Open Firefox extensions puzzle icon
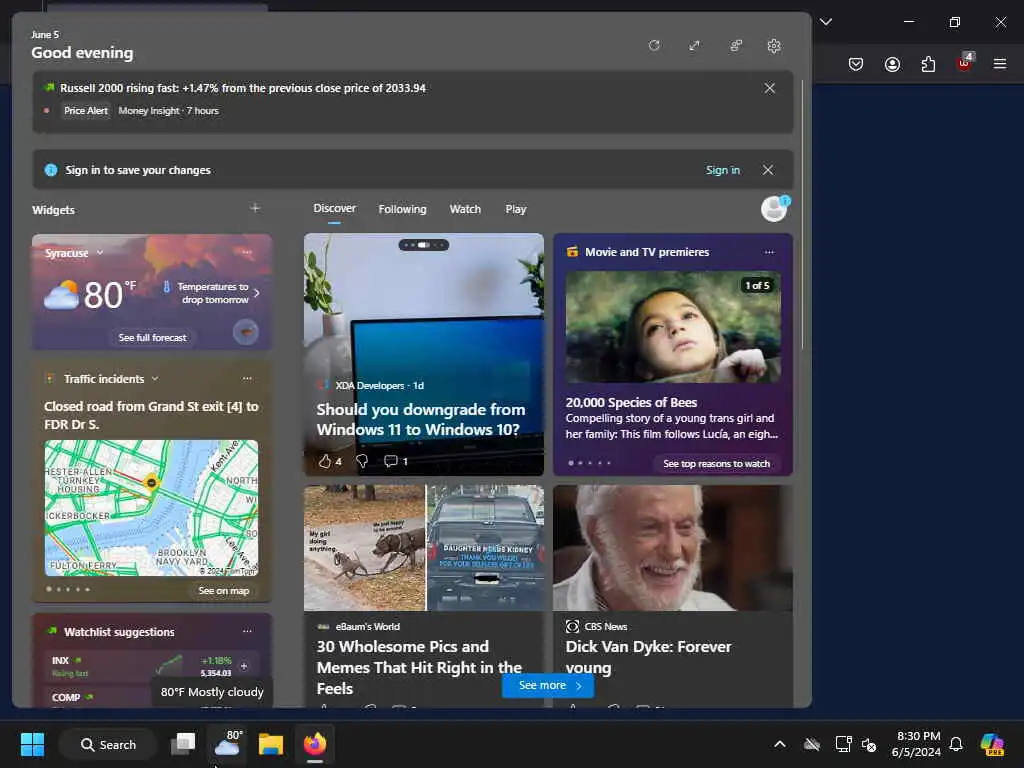The height and width of the screenshot is (768, 1024). tap(928, 64)
